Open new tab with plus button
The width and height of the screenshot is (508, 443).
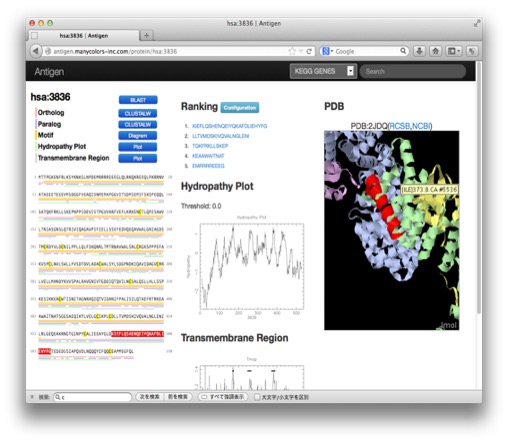146,35
